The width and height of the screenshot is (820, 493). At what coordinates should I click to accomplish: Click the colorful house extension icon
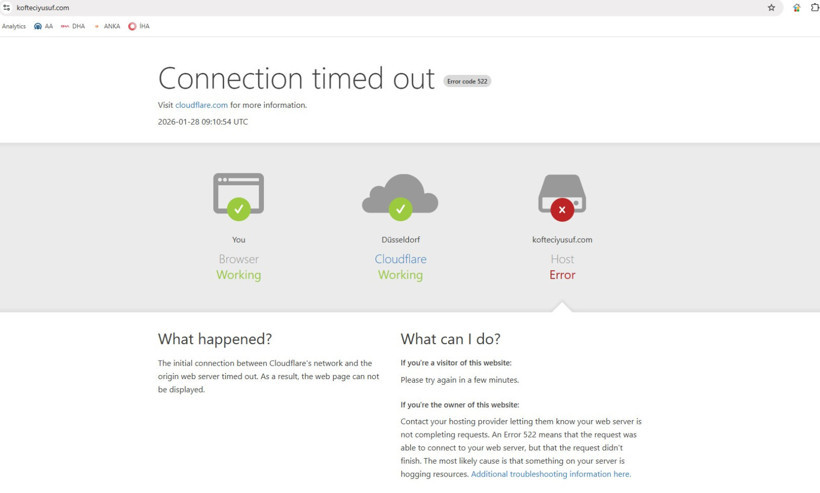pyautogui.click(x=796, y=8)
